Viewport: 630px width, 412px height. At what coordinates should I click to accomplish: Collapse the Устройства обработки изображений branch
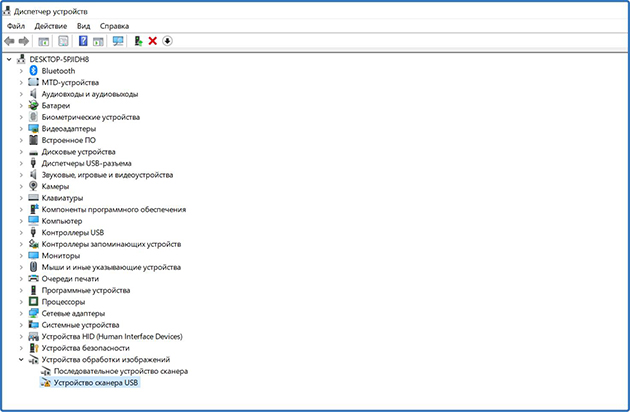click(x=21, y=359)
